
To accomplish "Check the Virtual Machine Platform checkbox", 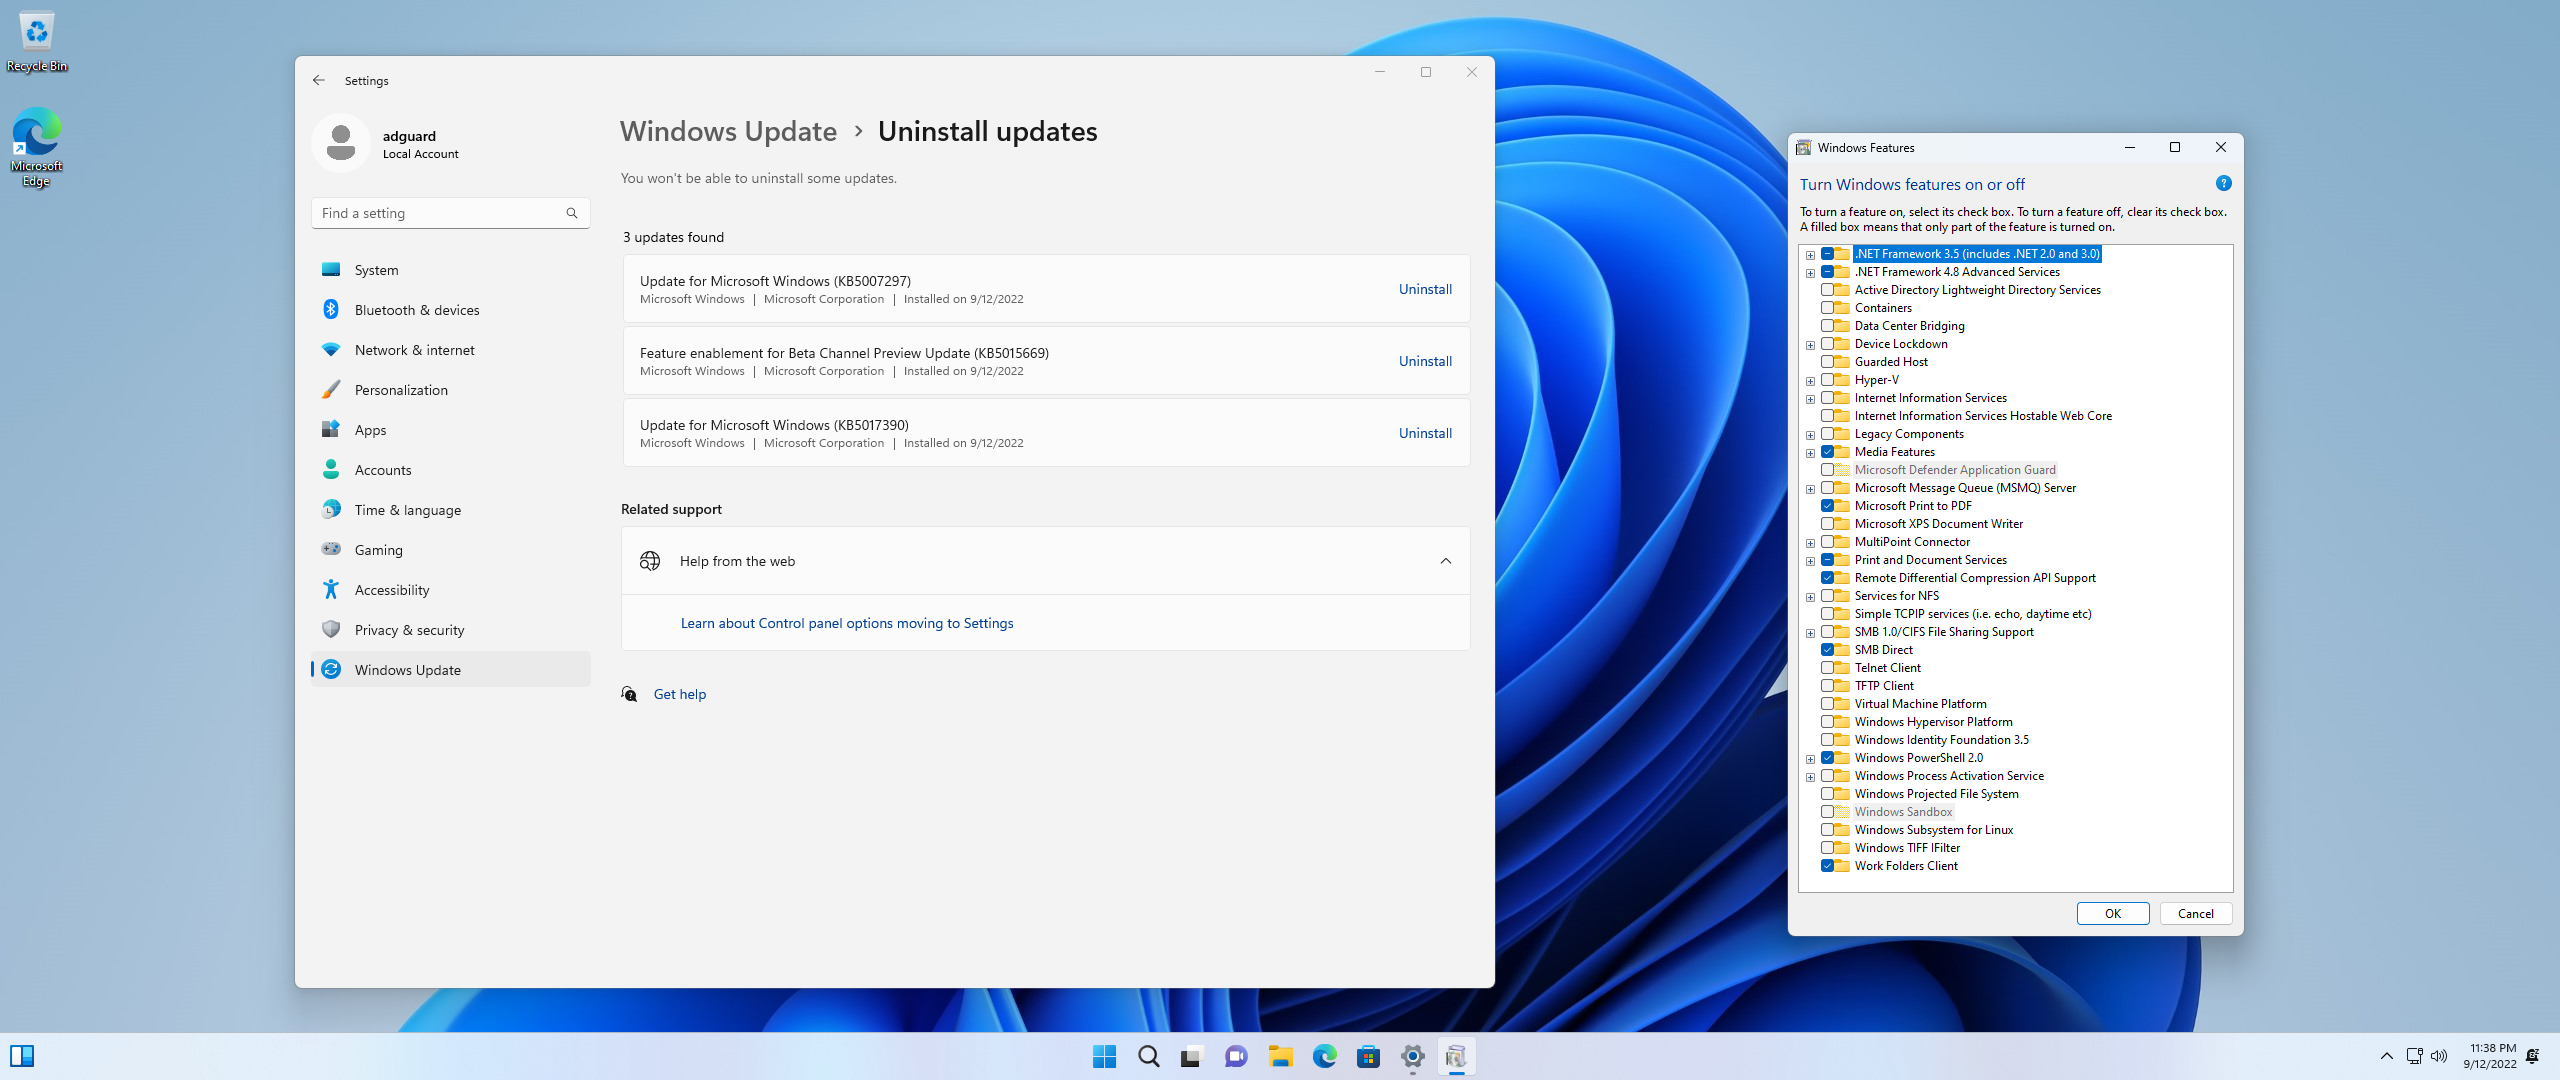I will tap(1828, 704).
